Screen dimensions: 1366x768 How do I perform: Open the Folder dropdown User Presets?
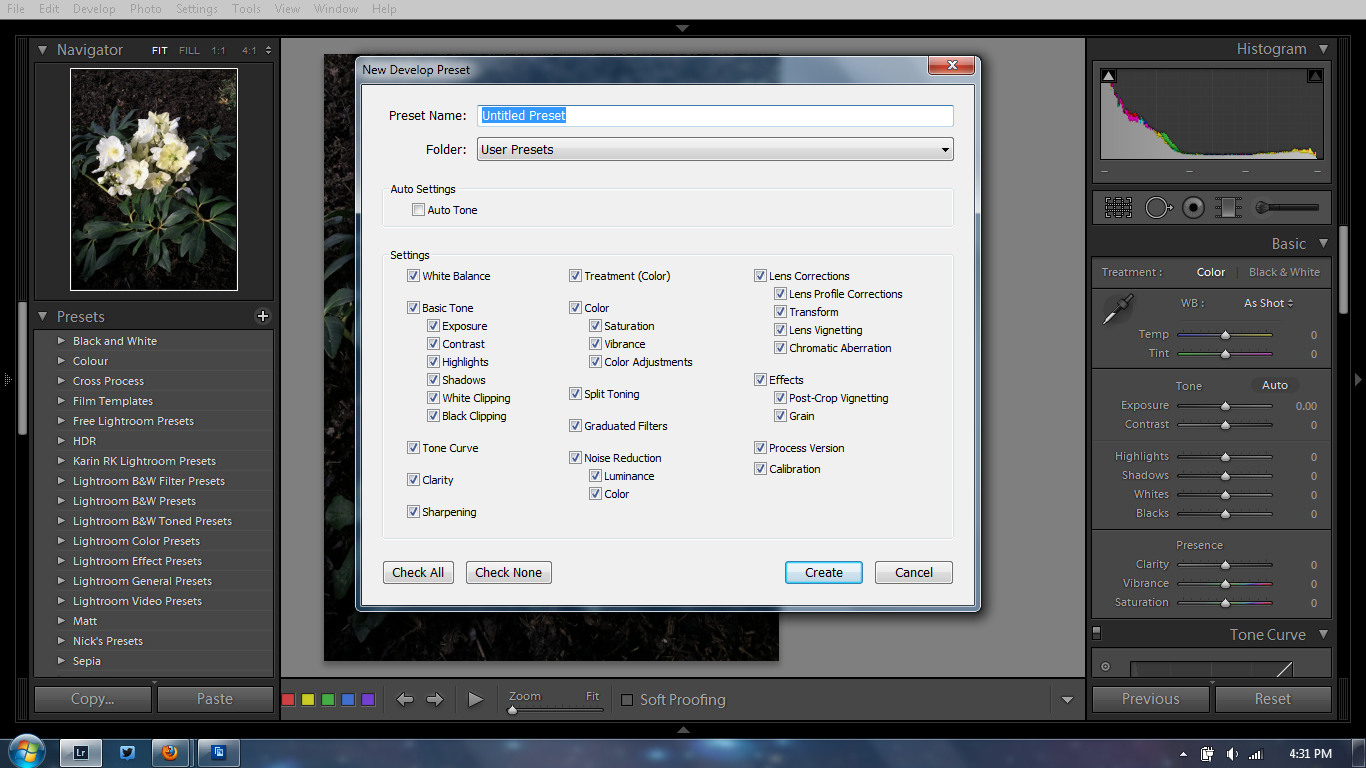715,149
